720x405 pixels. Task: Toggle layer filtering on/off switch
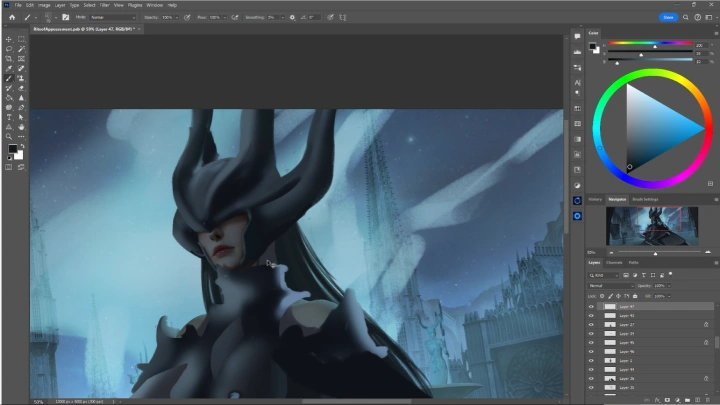(x=670, y=274)
